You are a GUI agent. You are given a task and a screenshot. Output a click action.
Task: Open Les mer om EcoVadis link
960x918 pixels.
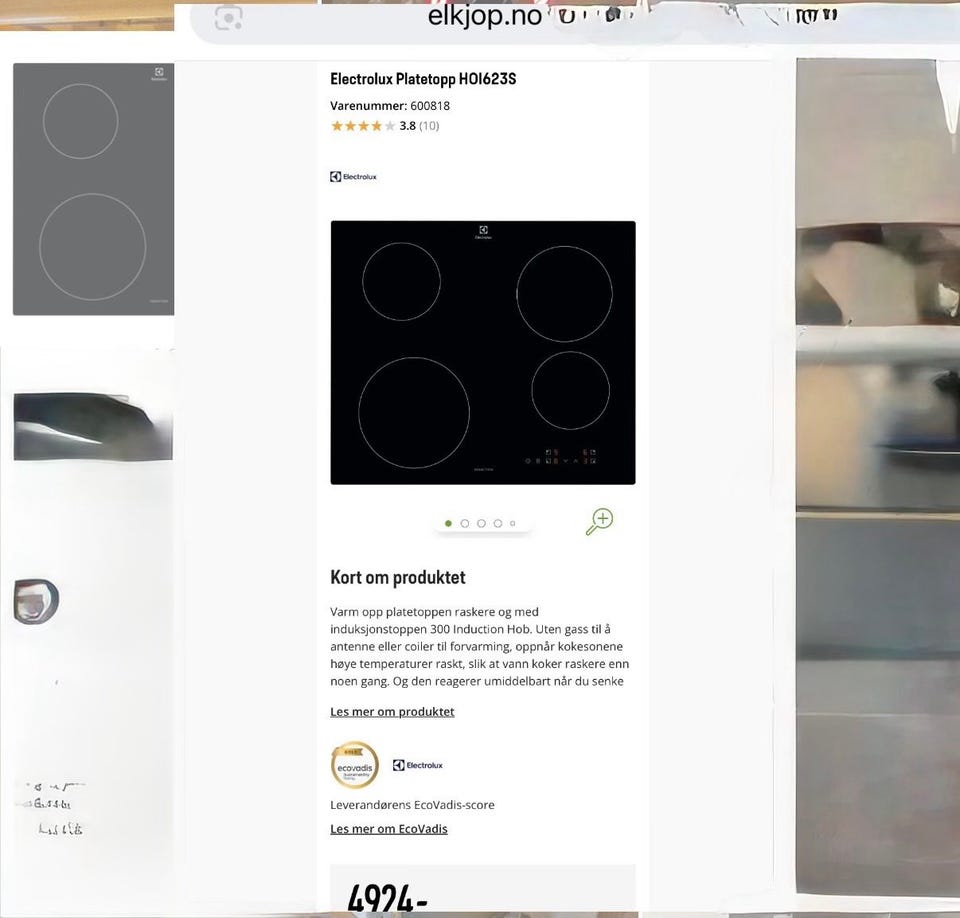pyautogui.click(x=389, y=829)
